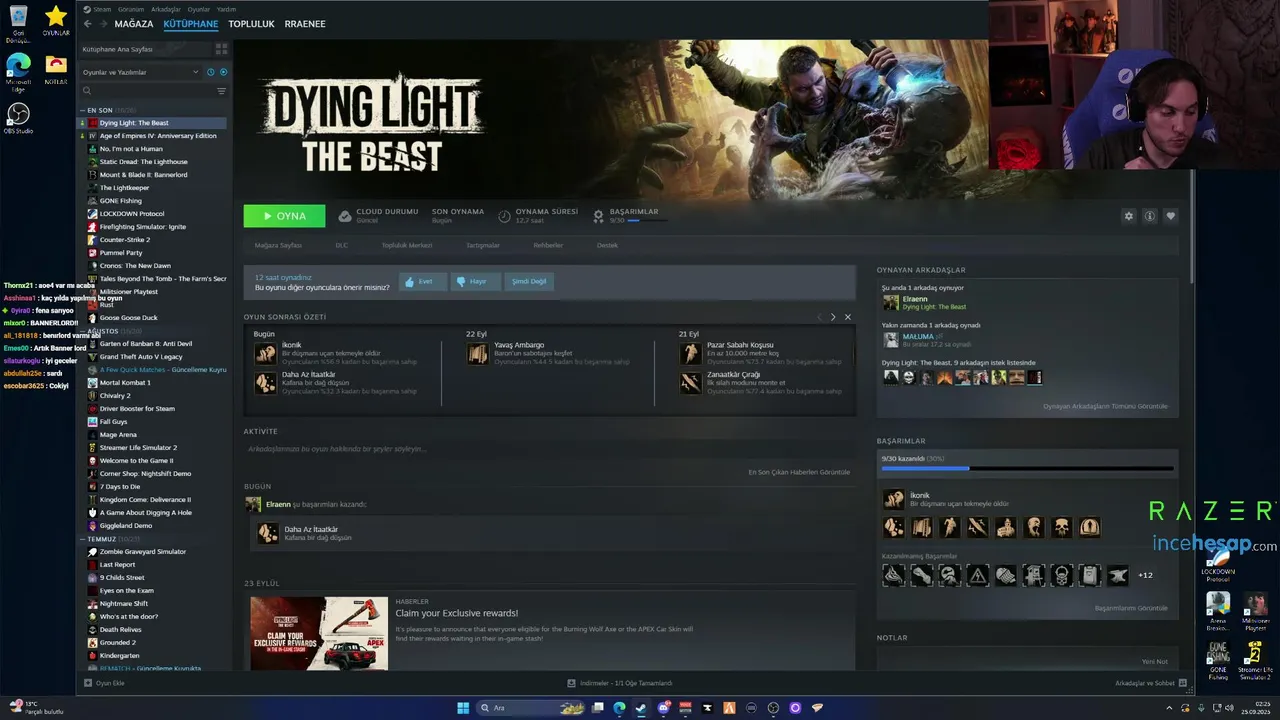Open game info icon
The image size is (1280, 720).
click(1150, 216)
